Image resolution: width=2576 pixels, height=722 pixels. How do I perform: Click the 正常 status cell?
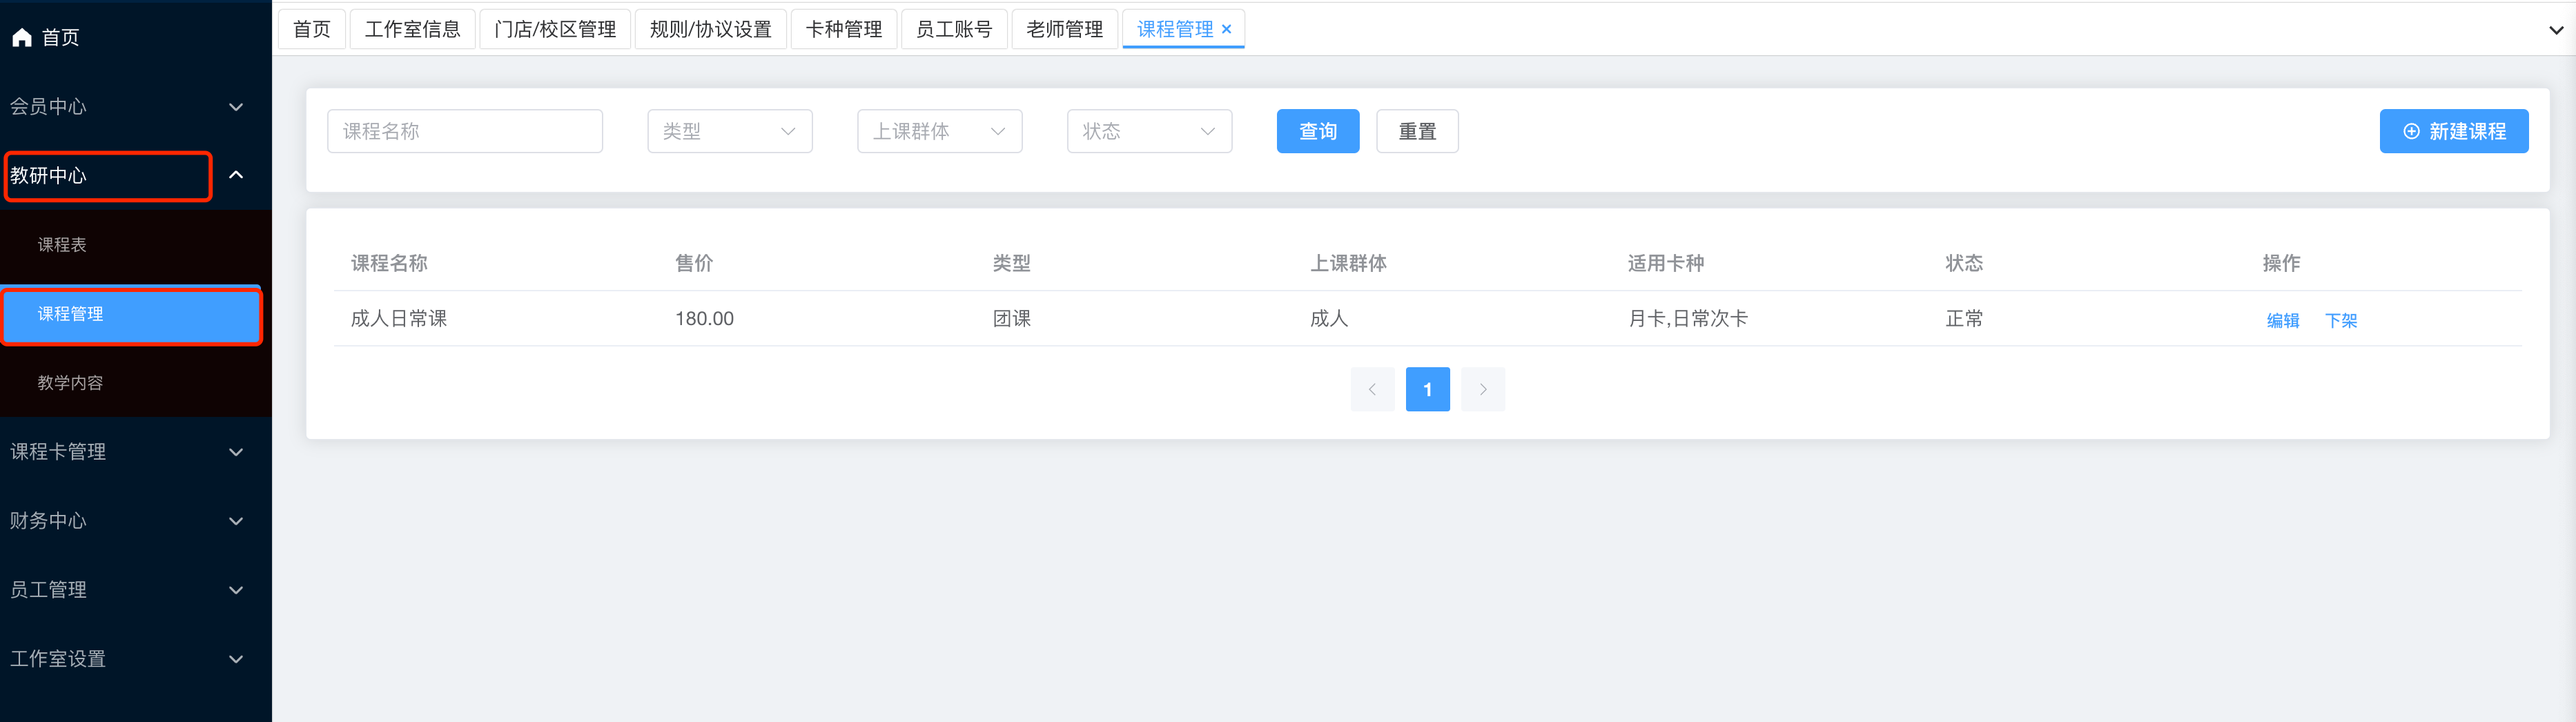click(x=1964, y=319)
